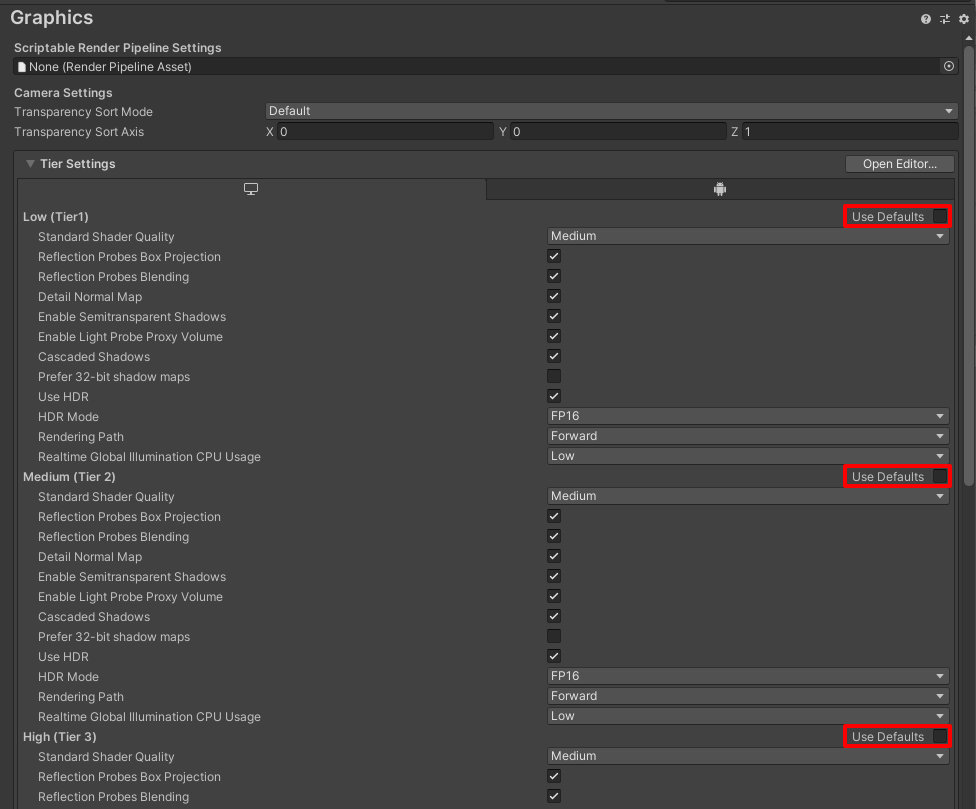The height and width of the screenshot is (809, 976).
Task: Enable Use Defaults for High (Tier 3)
Action: (940, 736)
